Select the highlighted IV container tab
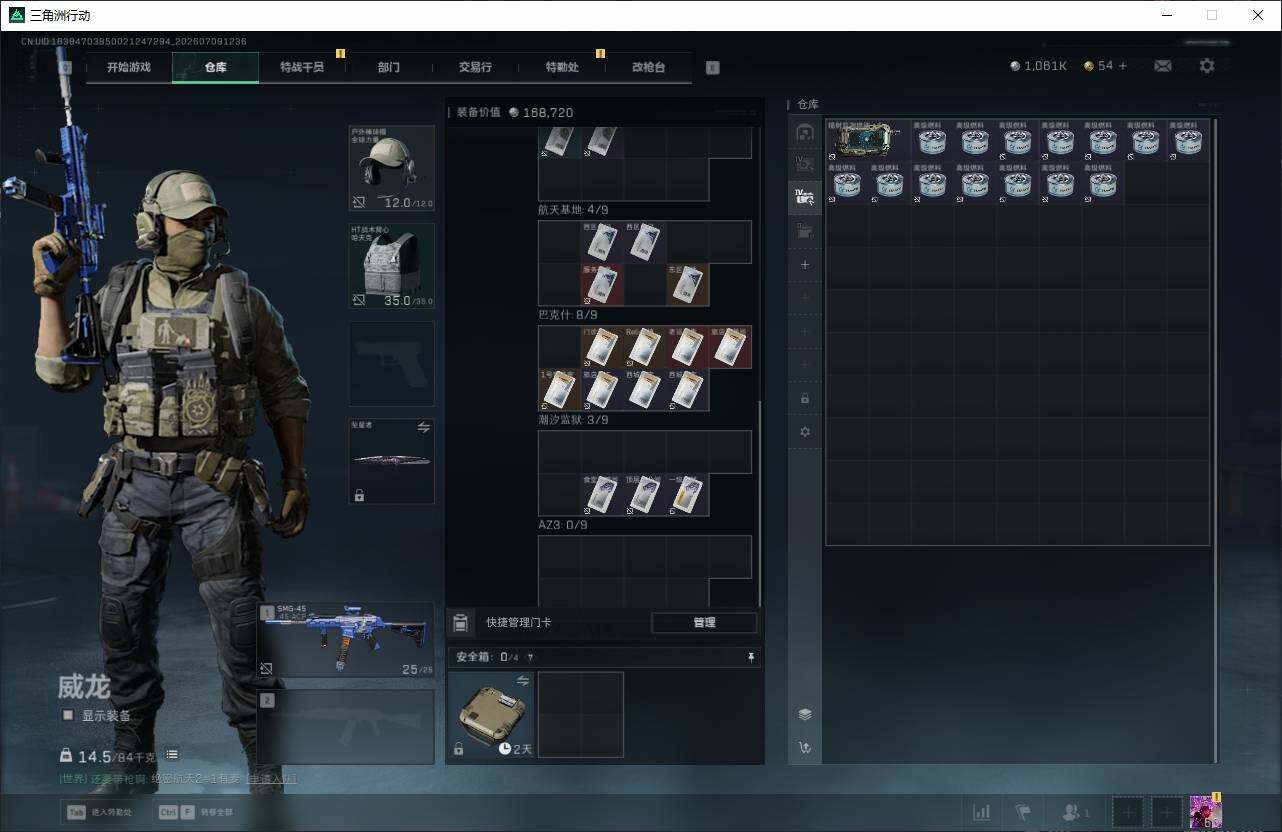1282x832 pixels. pos(805,197)
